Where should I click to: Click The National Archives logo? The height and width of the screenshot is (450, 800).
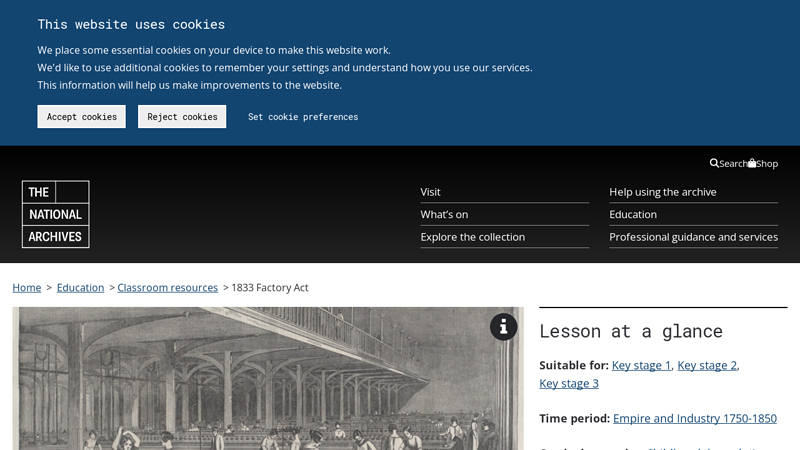[x=55, y=214]
